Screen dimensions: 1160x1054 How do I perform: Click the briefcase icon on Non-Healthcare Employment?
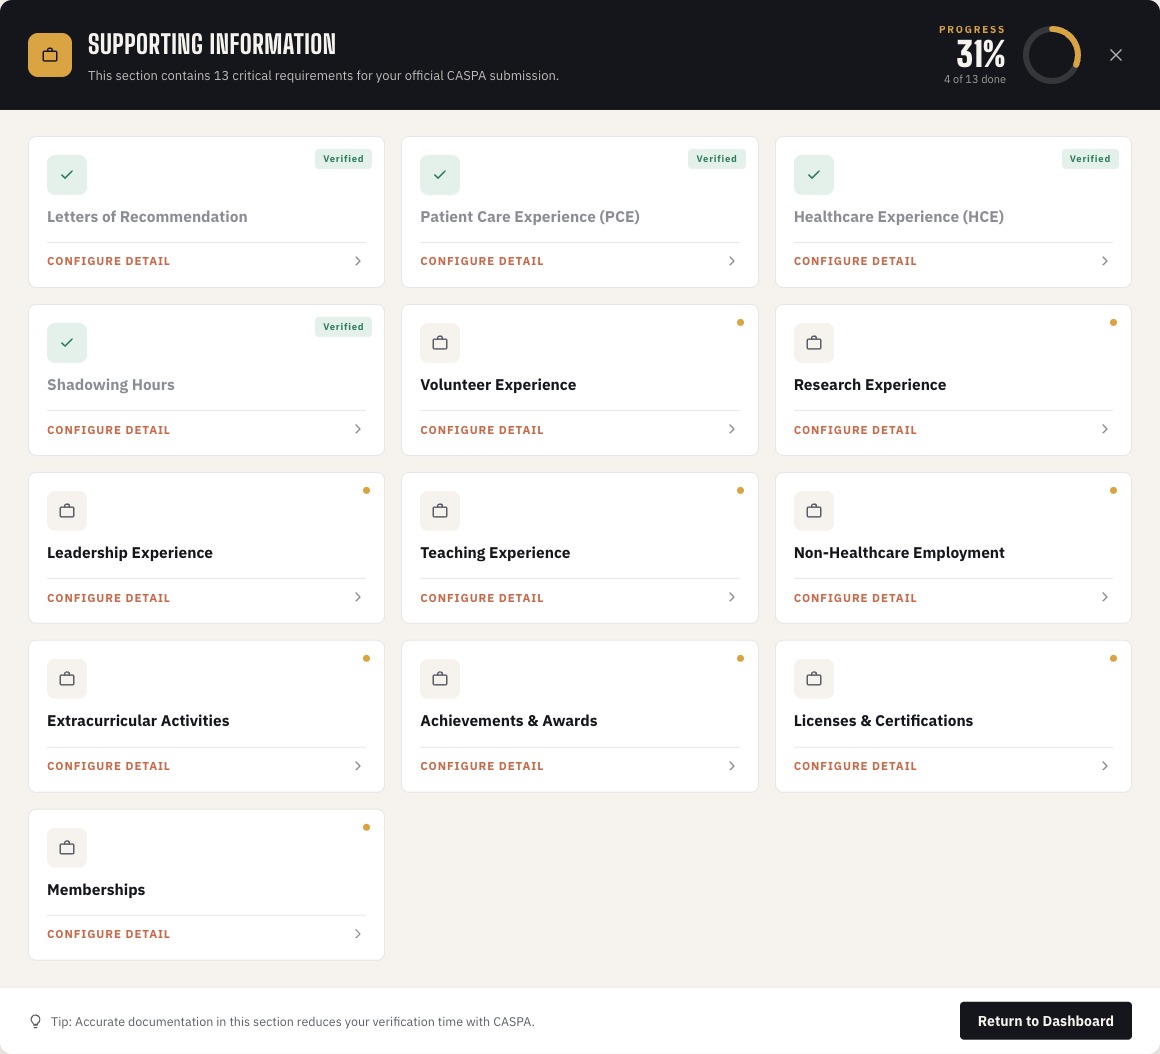point(813,510)
